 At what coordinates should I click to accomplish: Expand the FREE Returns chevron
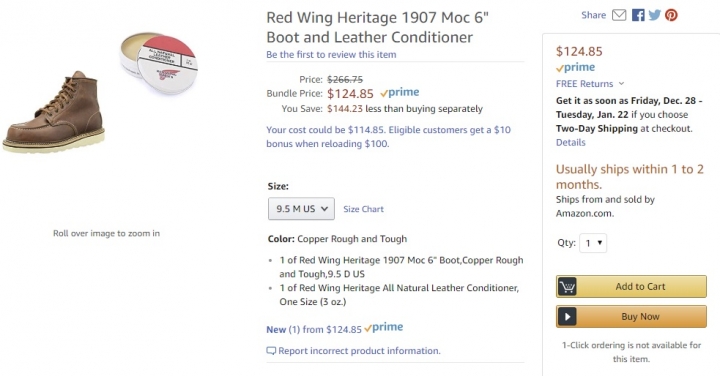[x=621, y=84]
